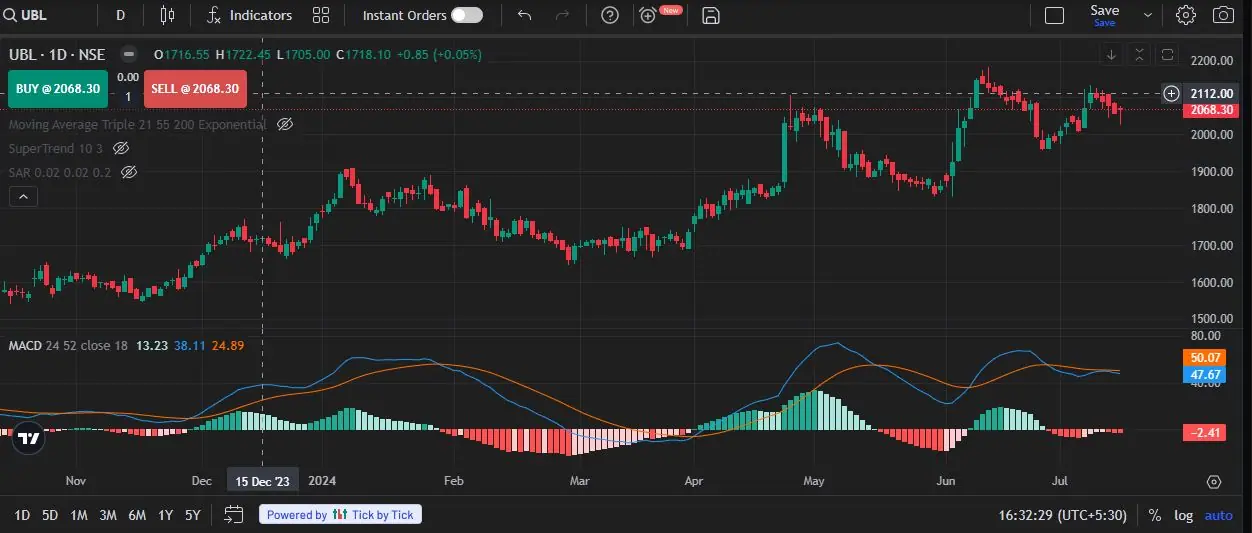1252x533 pixels.
Task: Select SuperTrend 10 3 indicator label
Action: [56, 148]
